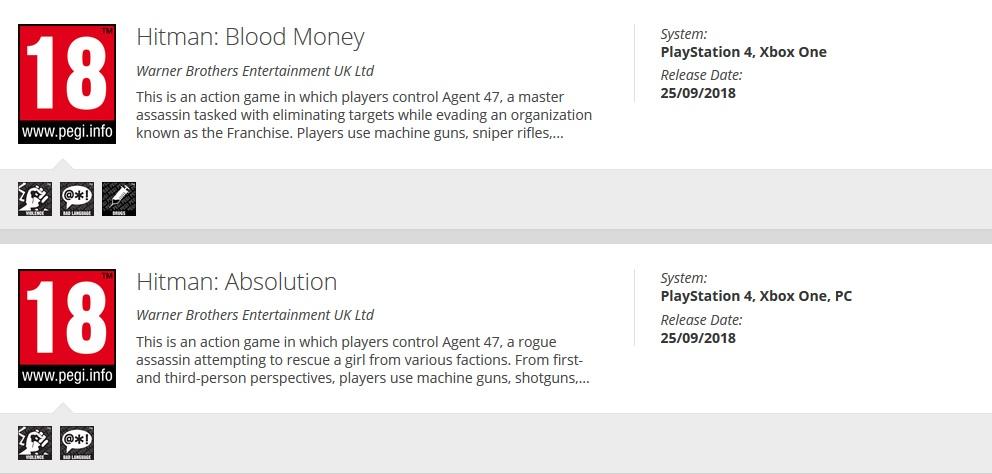Screen dimensions: 992x474
Task: Click the Violence descriptor icon for Absolution
Action: point(35,443)
